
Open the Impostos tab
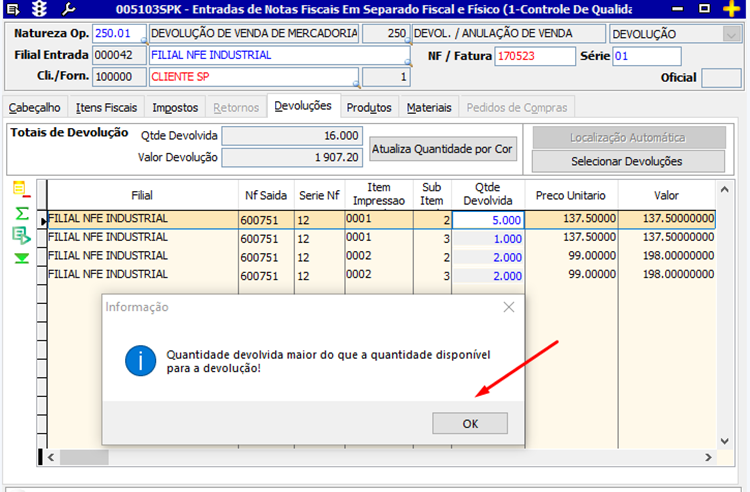tap(175, 108)
